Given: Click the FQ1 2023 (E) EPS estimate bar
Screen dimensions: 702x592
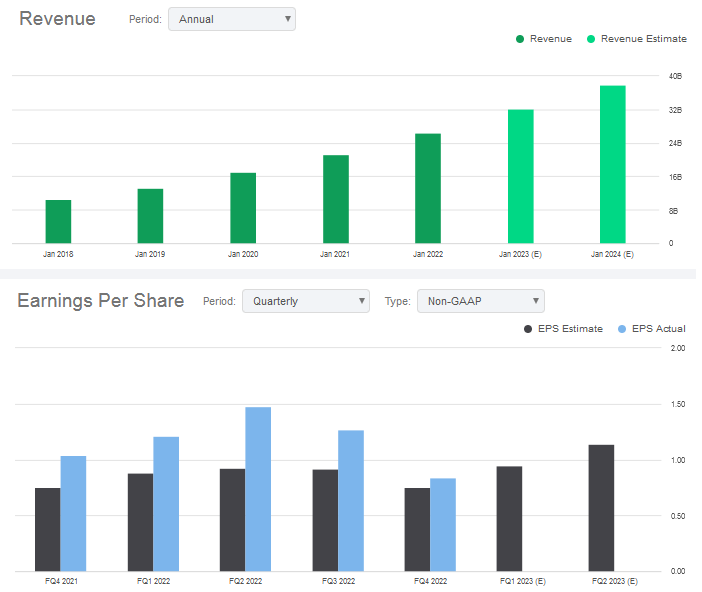Looking at the screenshot, I should click(x=509, y=519).
